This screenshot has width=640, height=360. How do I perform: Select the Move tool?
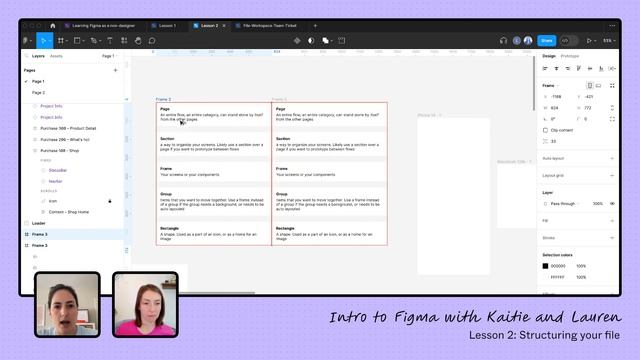point(43,41)
